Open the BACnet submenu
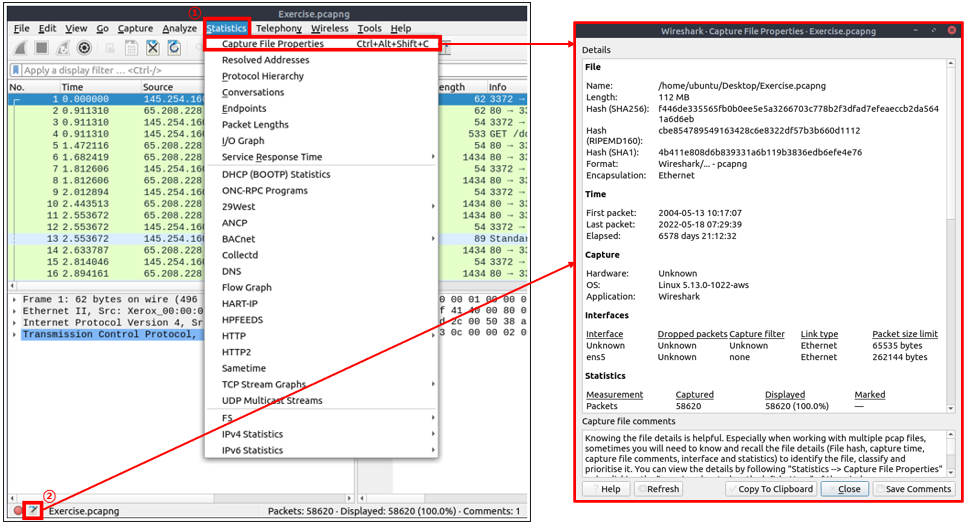This screenshot has width=975, height=526. coord(321,239)
